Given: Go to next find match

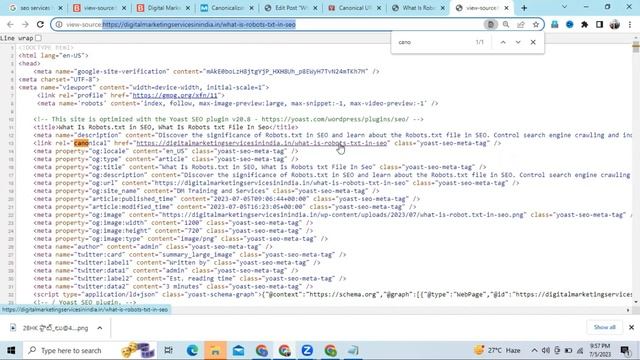Looking at the screenshot, I should (518, 42).
